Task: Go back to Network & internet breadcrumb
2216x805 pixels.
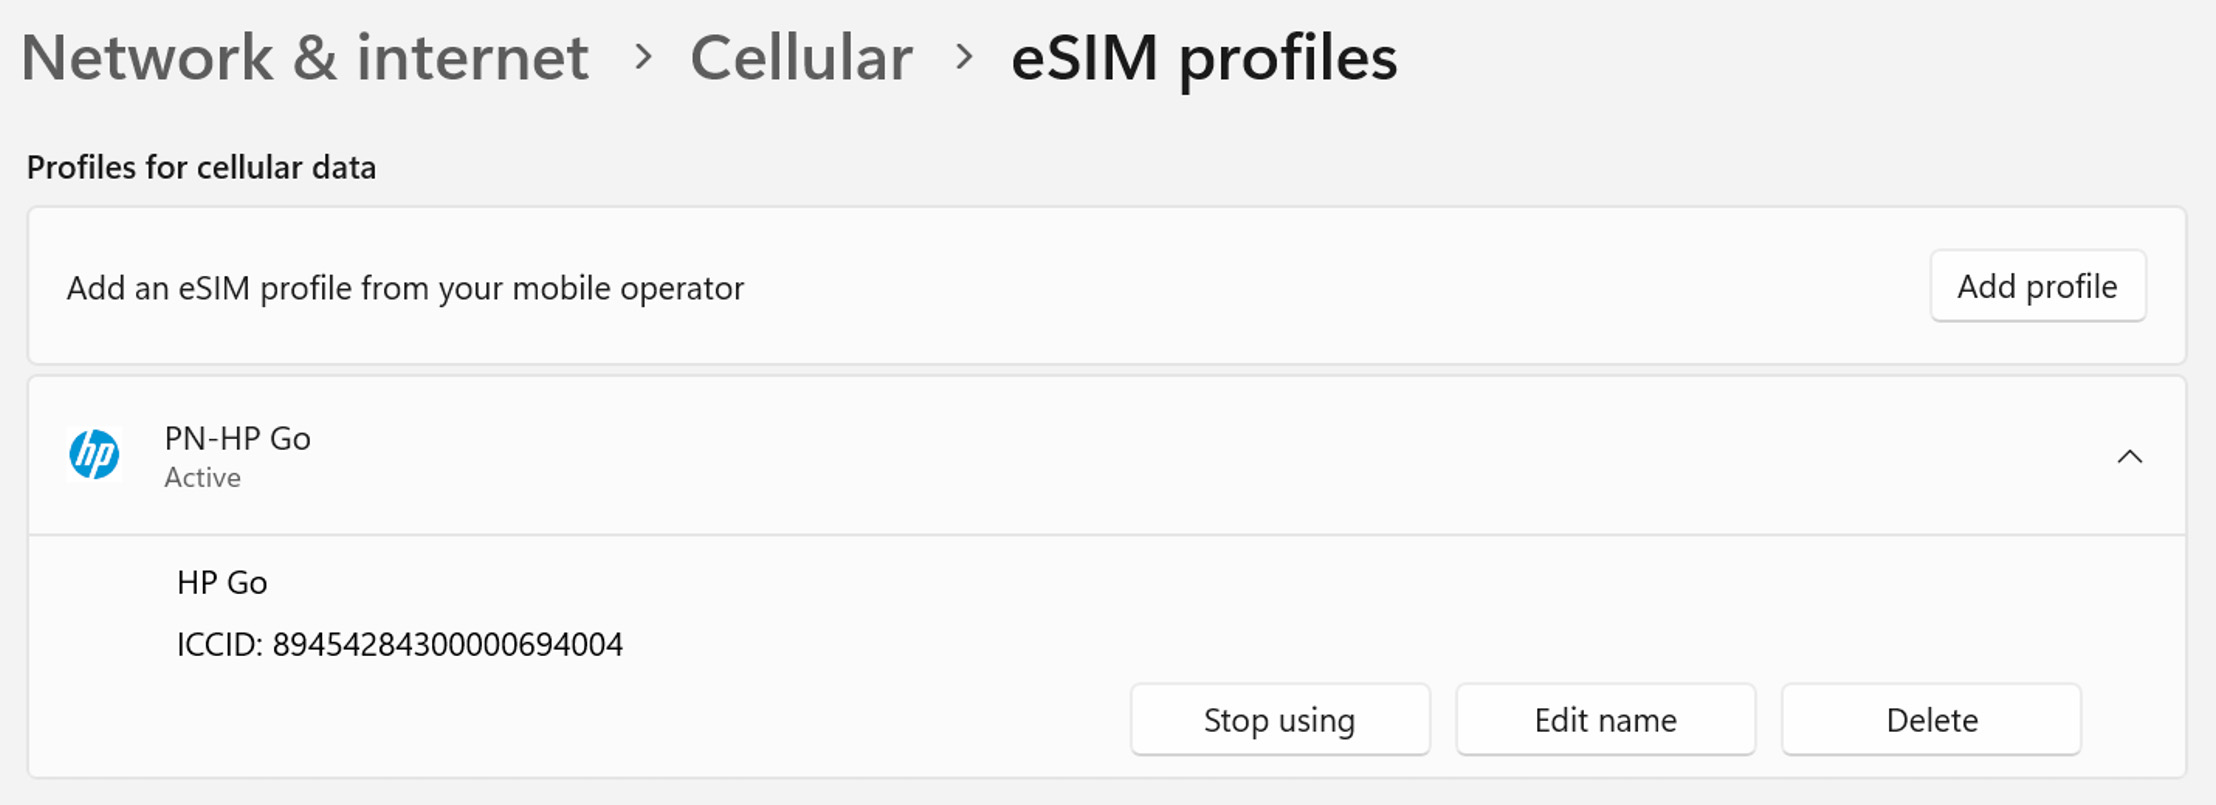Action: click(305, 58)
